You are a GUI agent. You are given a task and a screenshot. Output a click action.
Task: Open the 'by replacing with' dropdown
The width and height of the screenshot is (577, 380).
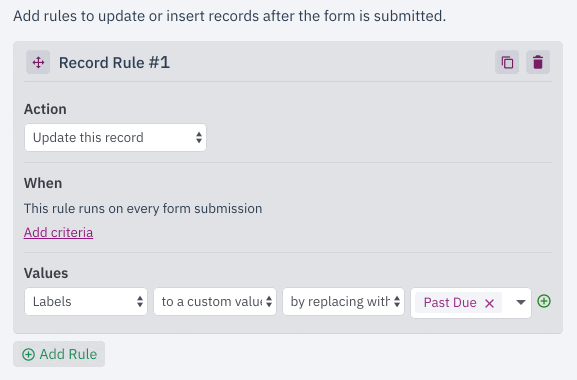pyautogui.click(x=343, y=302)
